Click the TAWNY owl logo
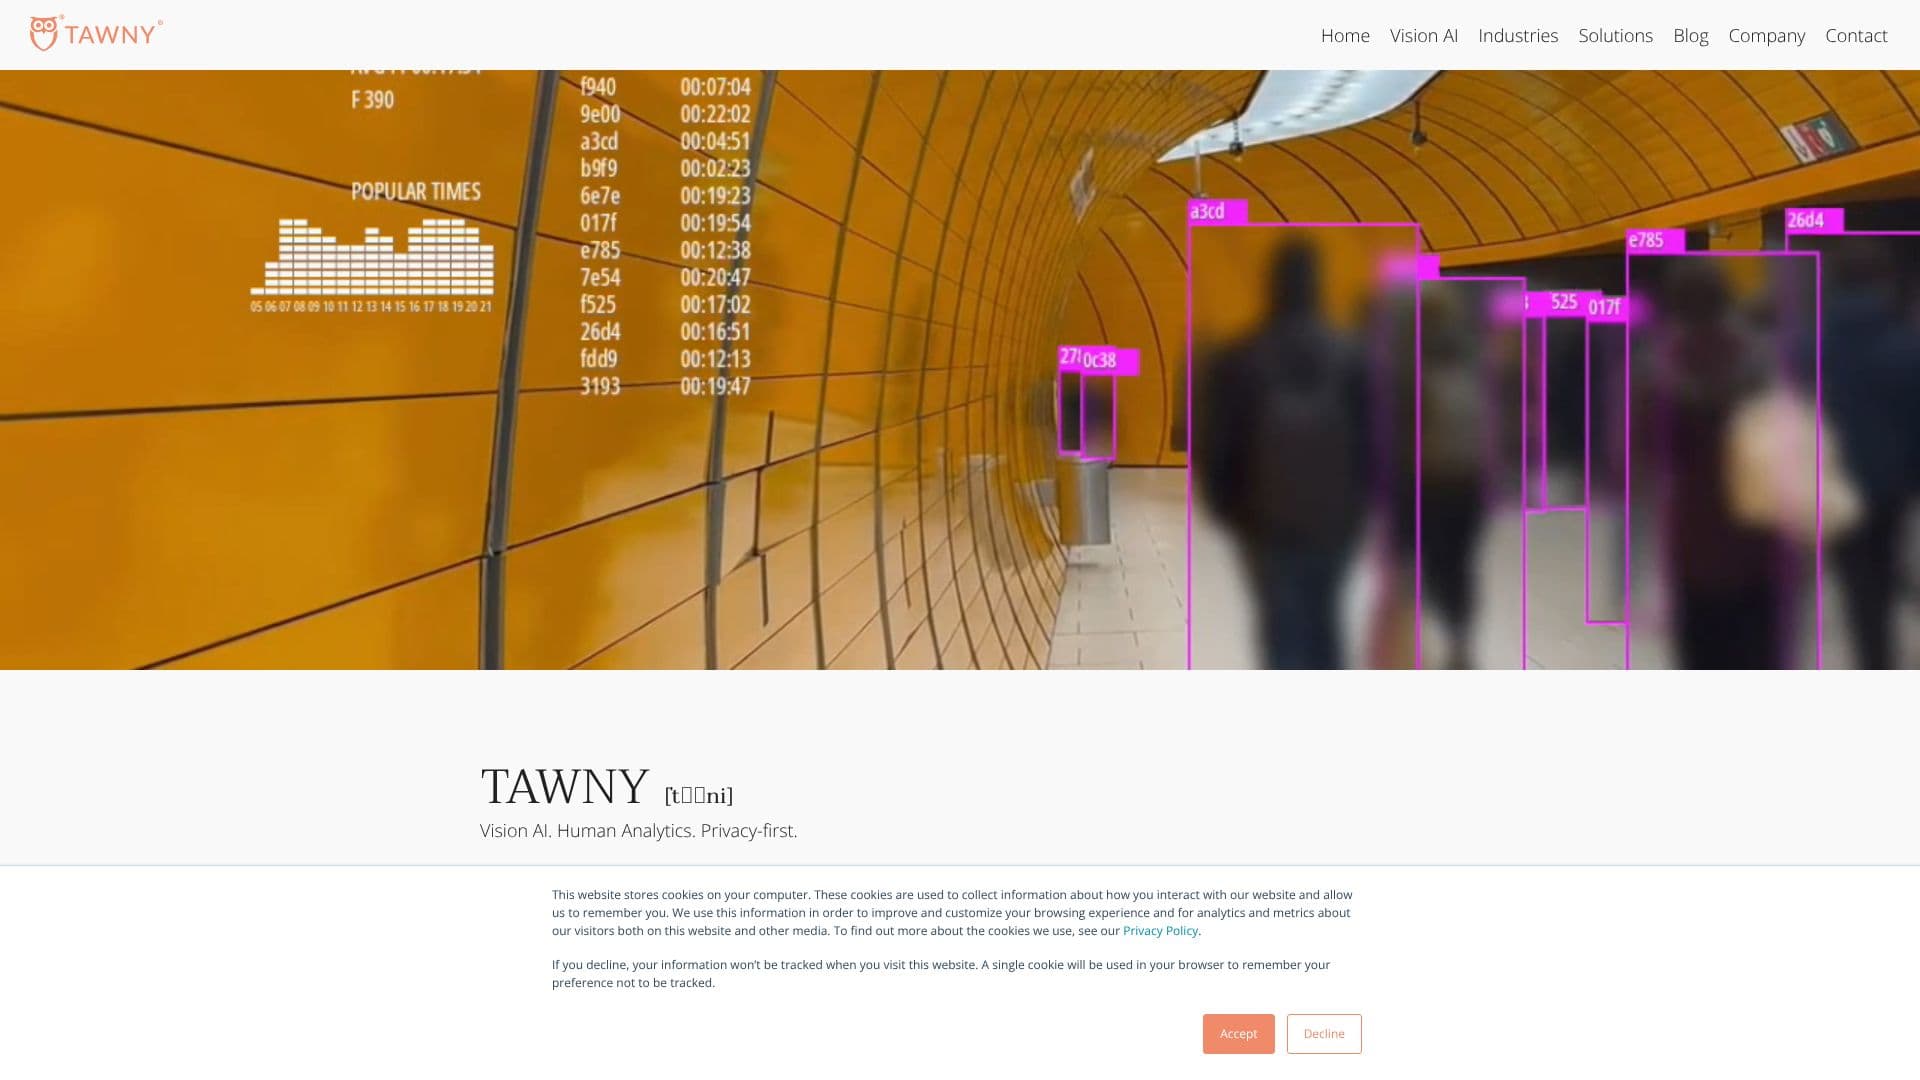Screen dimensions: 1920x1080 point(96,34)
